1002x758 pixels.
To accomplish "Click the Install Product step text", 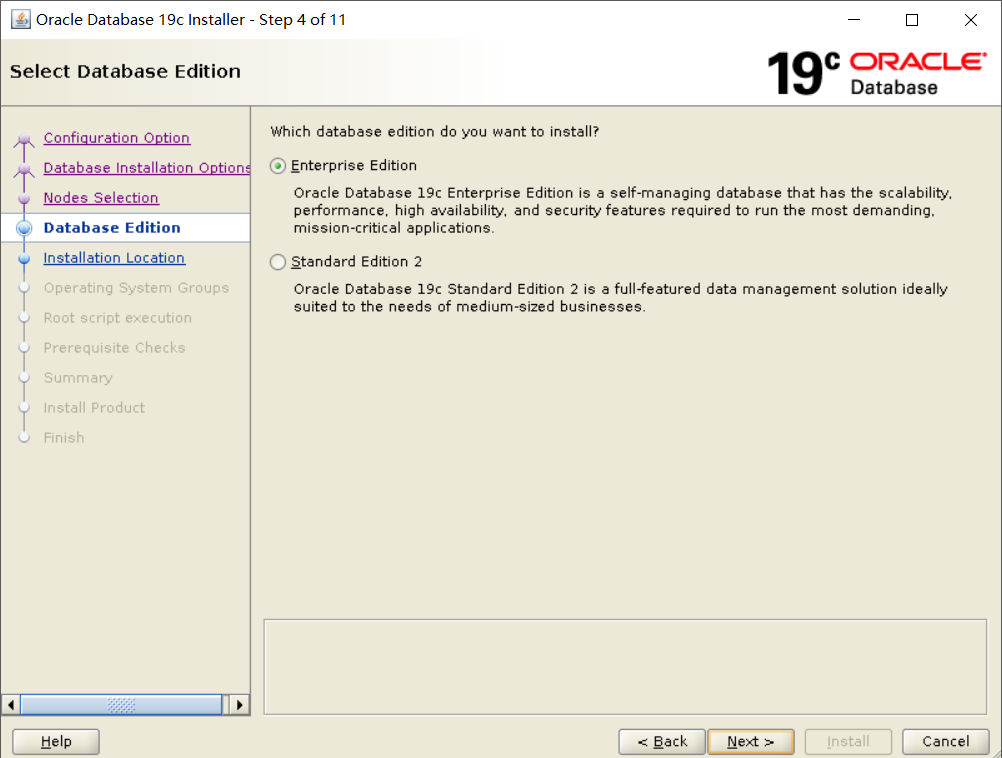I will (94, 408).
